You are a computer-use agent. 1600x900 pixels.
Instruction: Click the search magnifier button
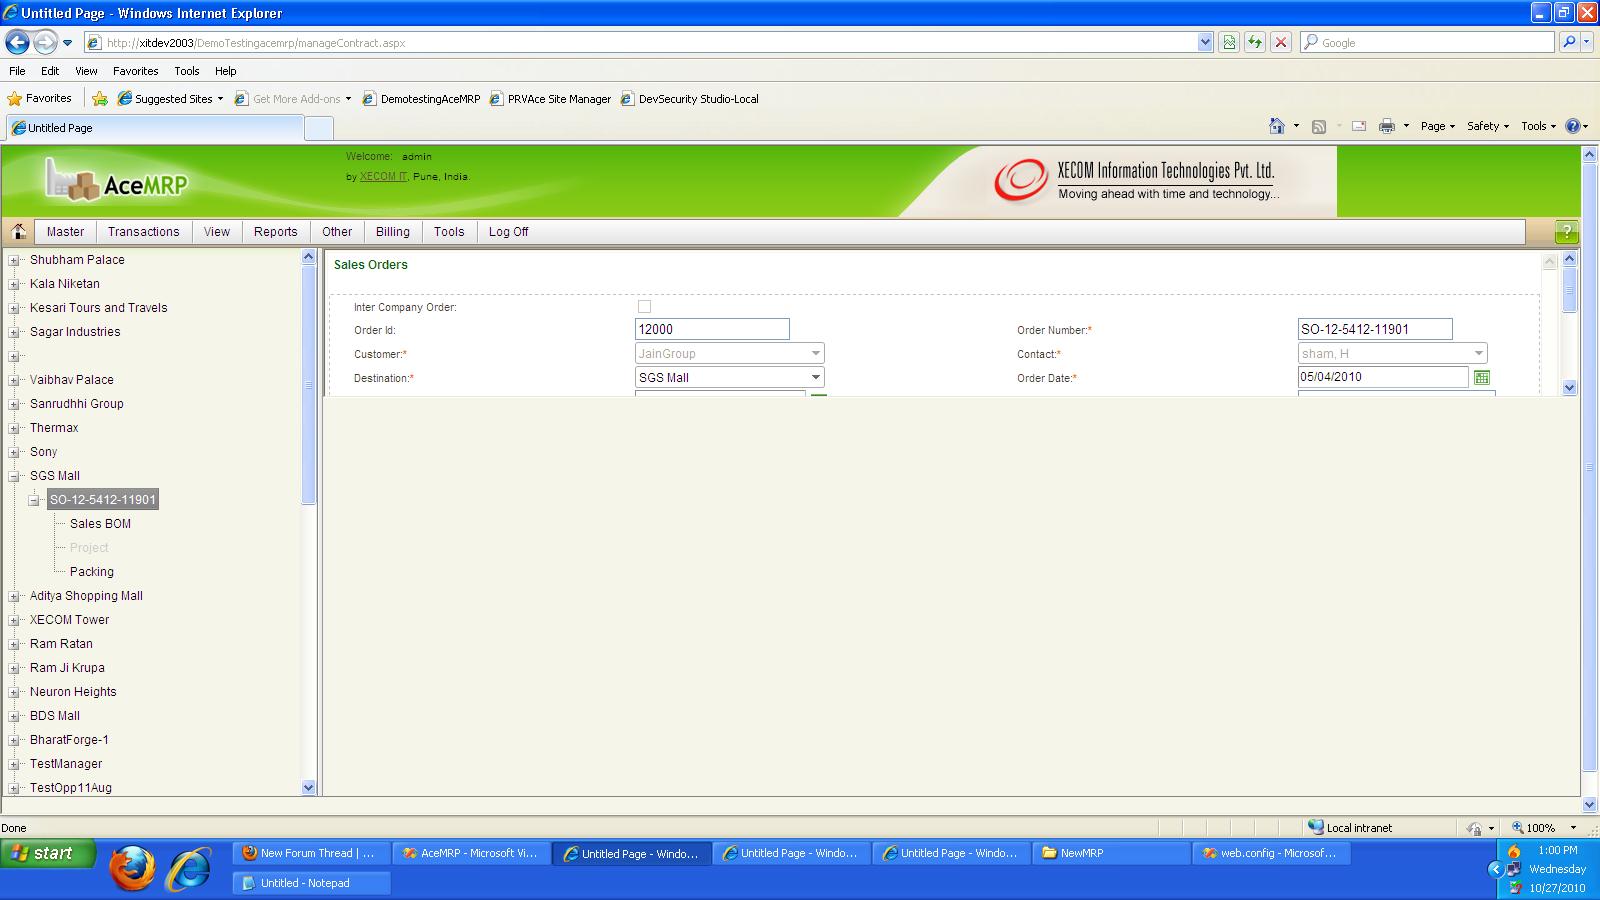coord(1569,42)
